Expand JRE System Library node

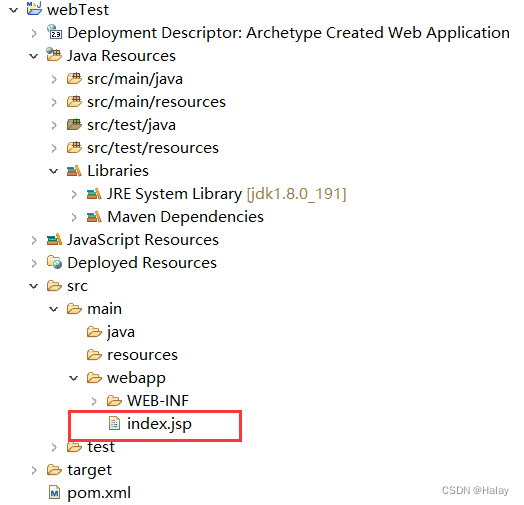click(74, 194)
